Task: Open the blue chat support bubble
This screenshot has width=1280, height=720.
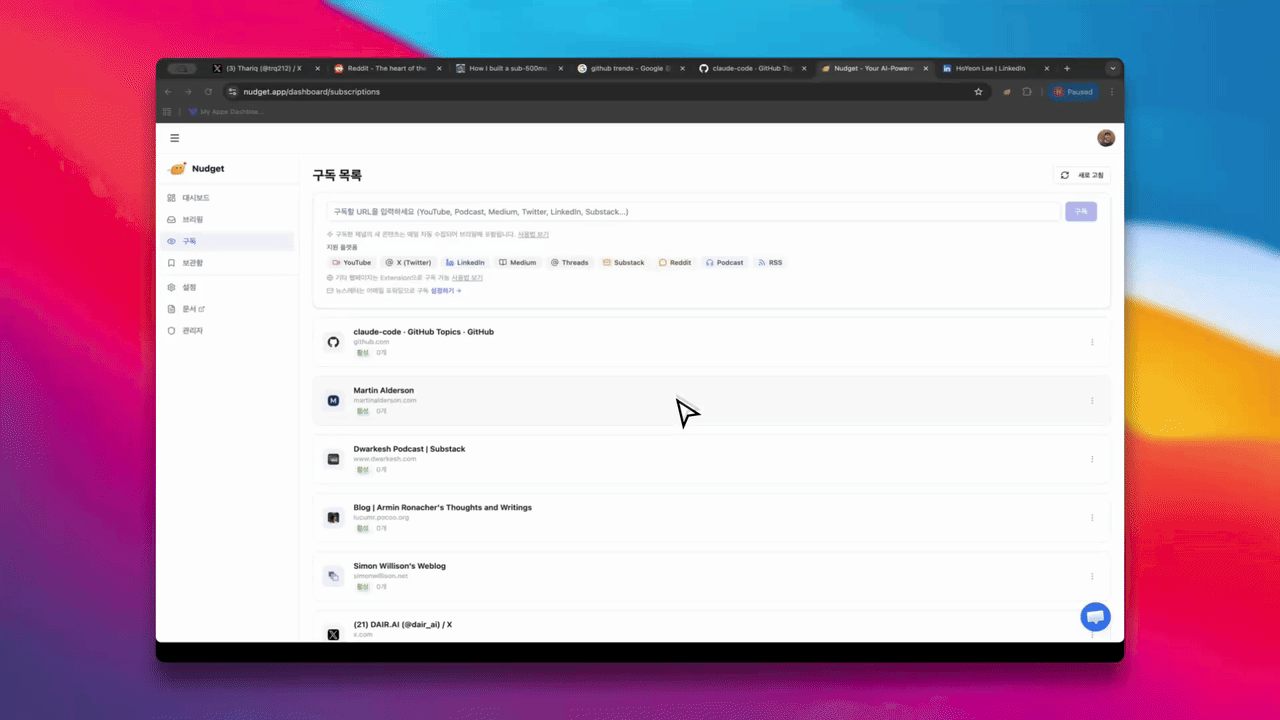Action: (x=1095, y=616)
